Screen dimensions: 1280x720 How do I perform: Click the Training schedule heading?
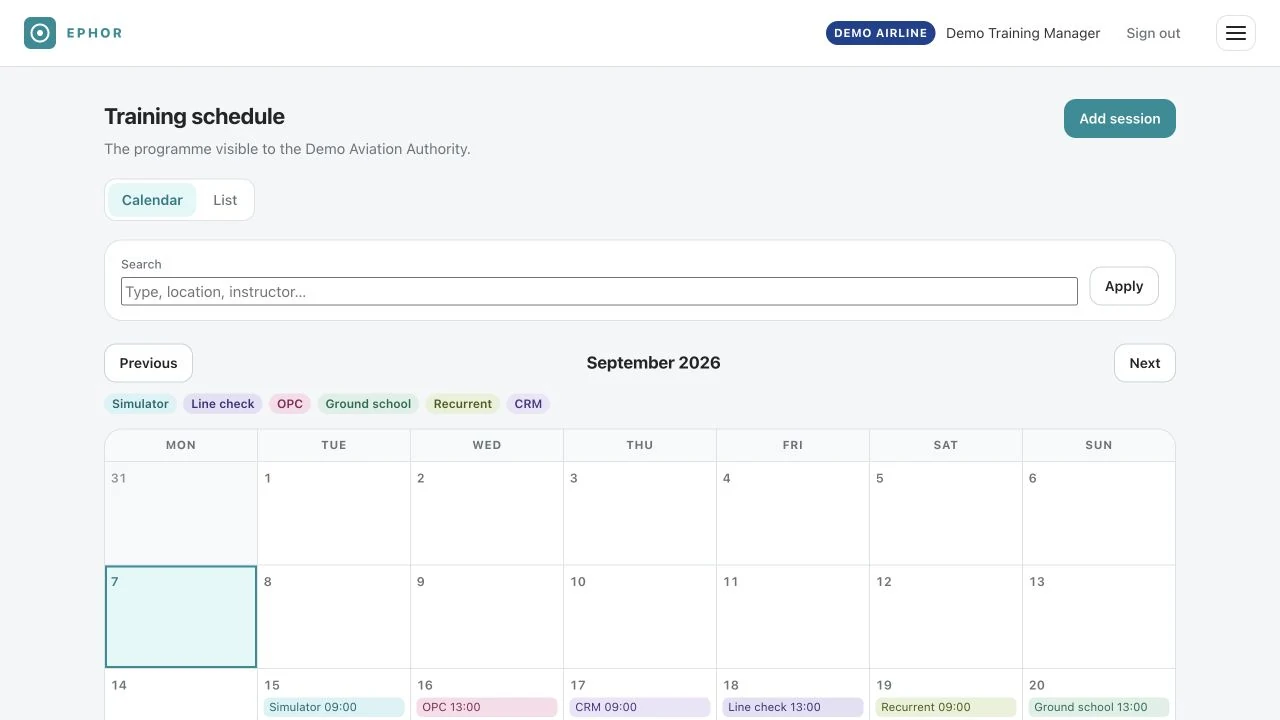click(x=194, y=116)
